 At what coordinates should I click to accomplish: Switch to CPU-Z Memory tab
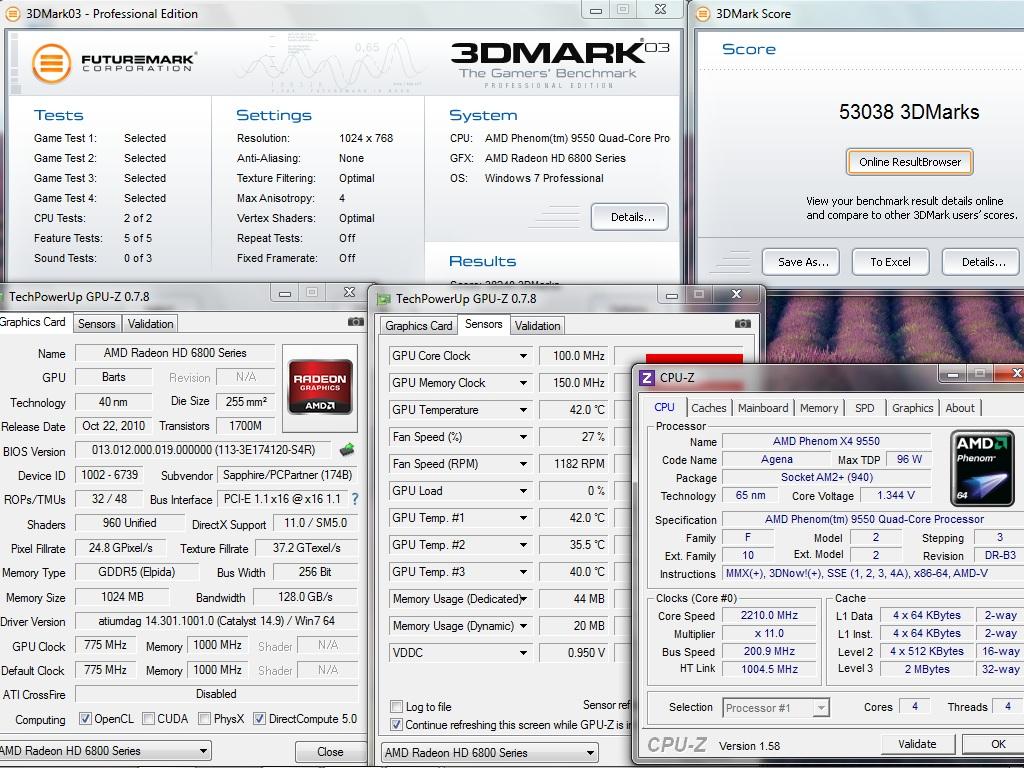coord(819,408)
